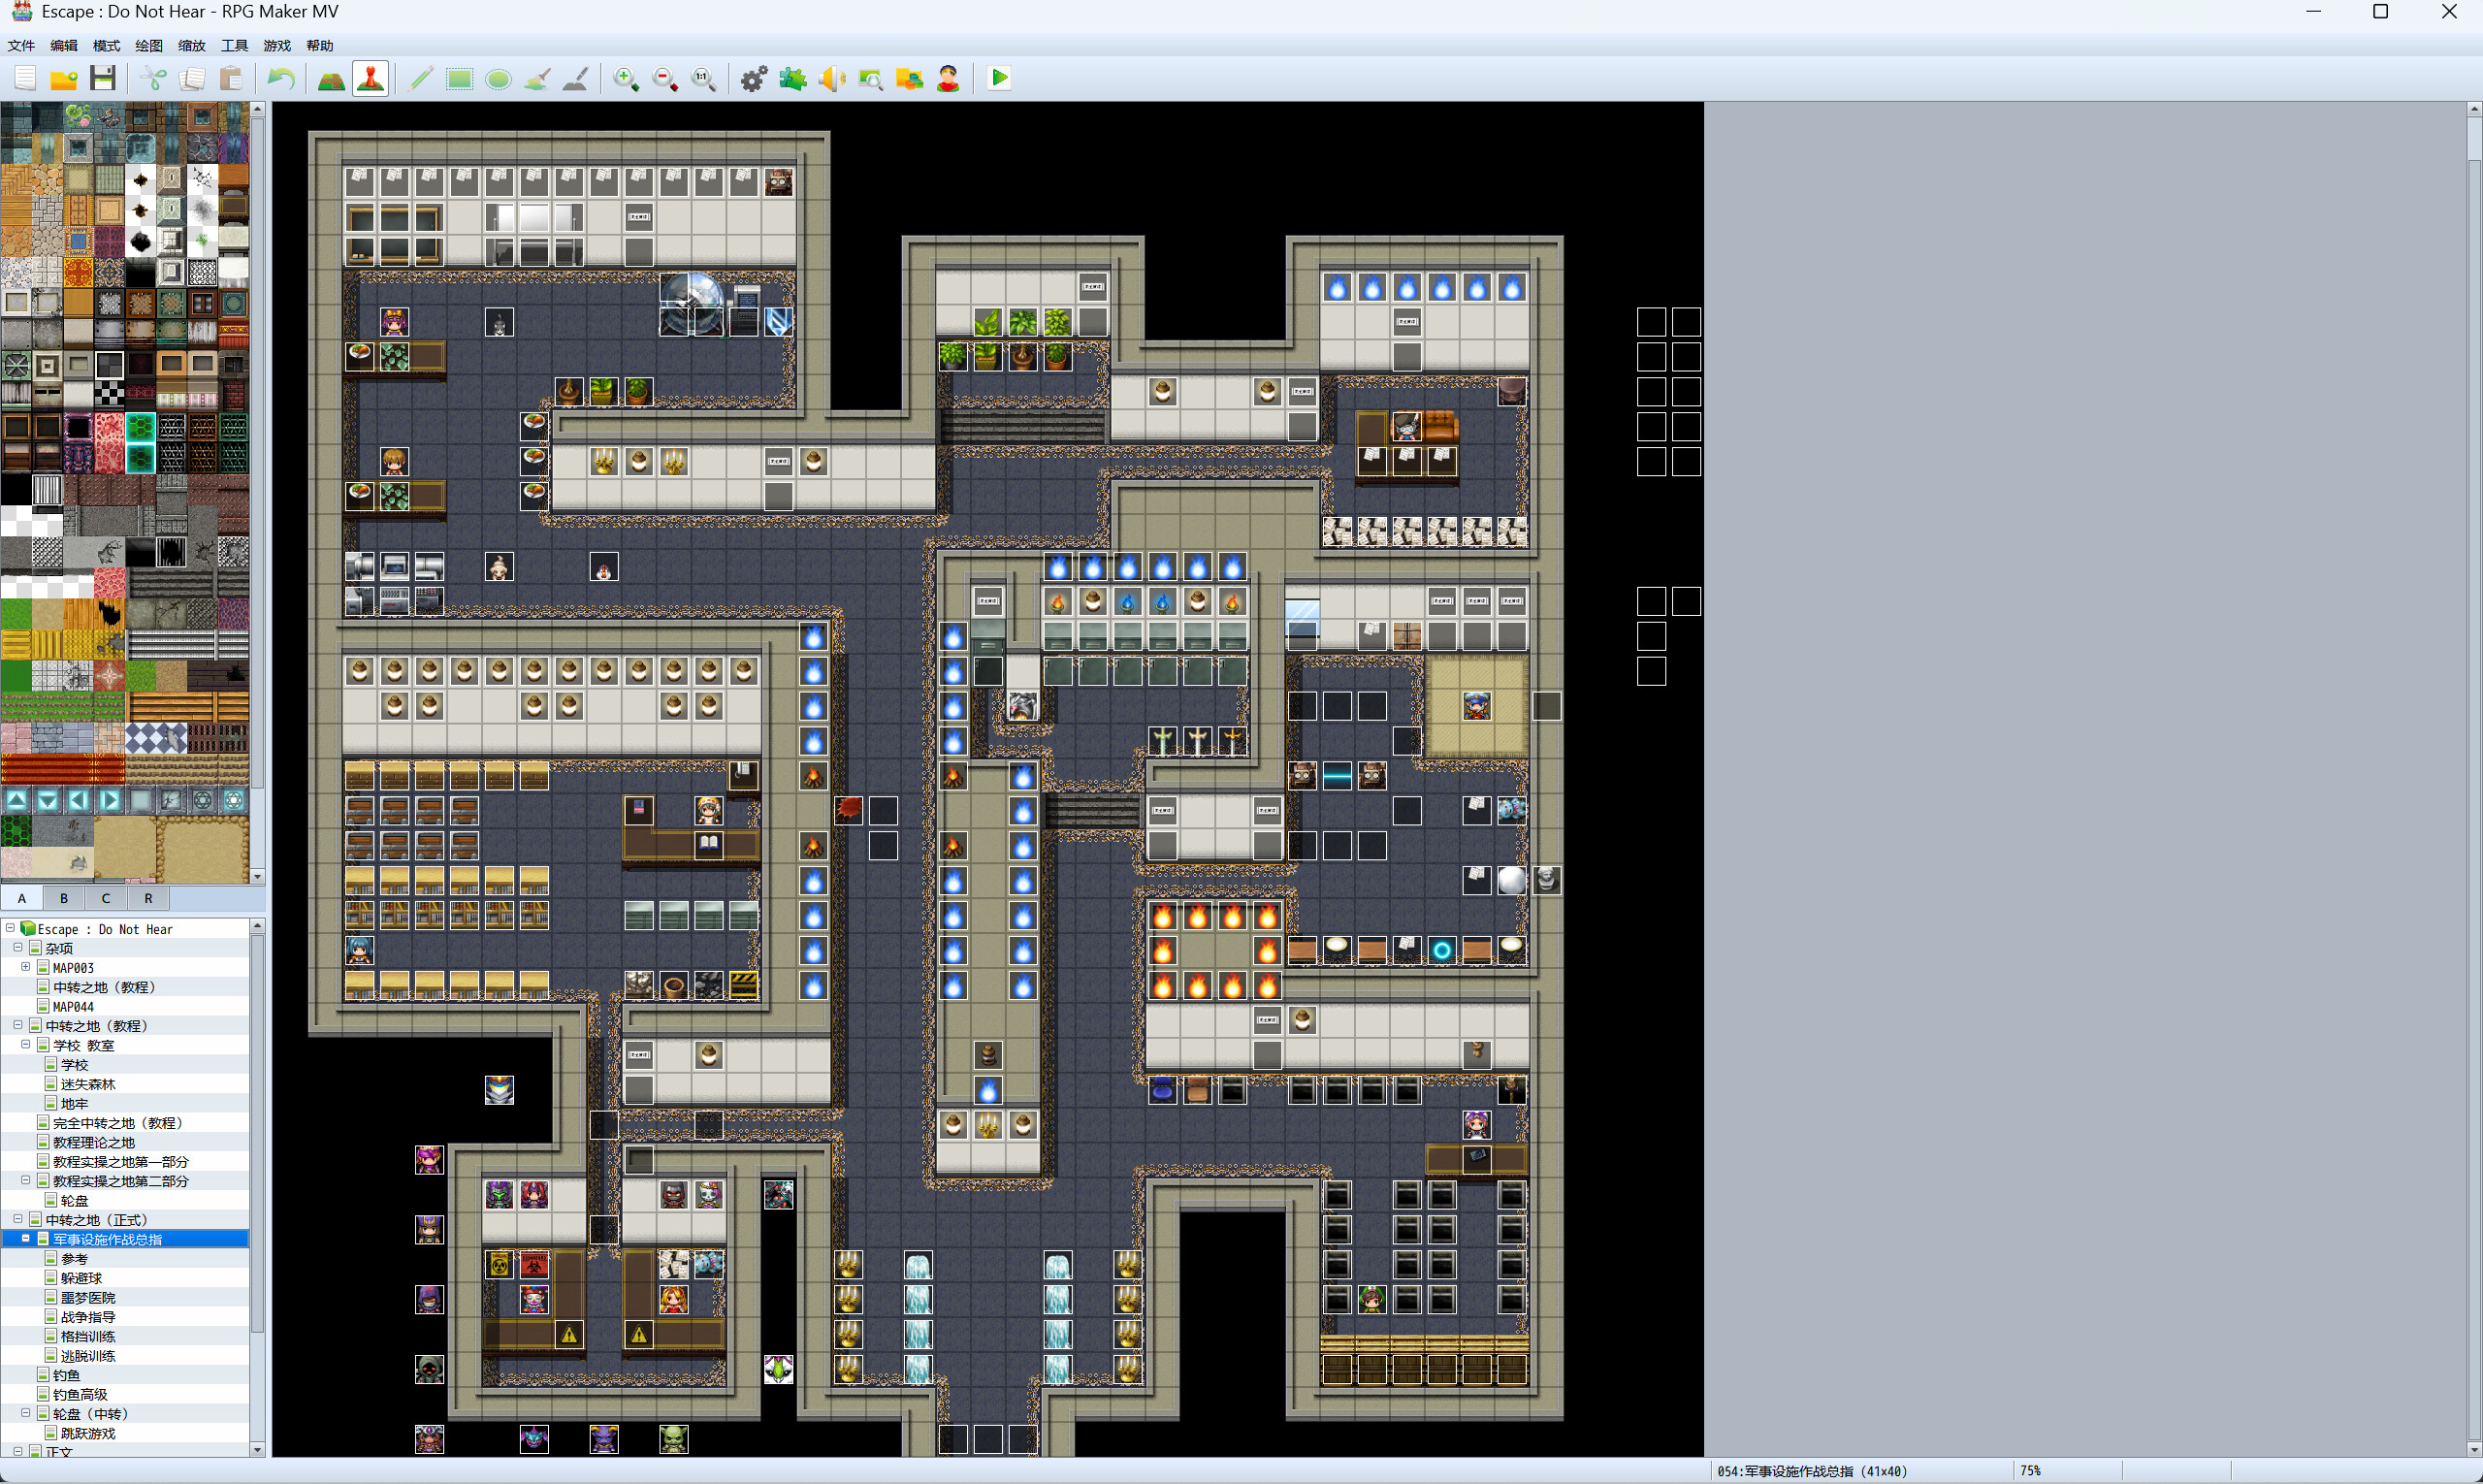Expand the MAP003 tree node
The image size is (2483, 1484).
[x=25, y=967]
